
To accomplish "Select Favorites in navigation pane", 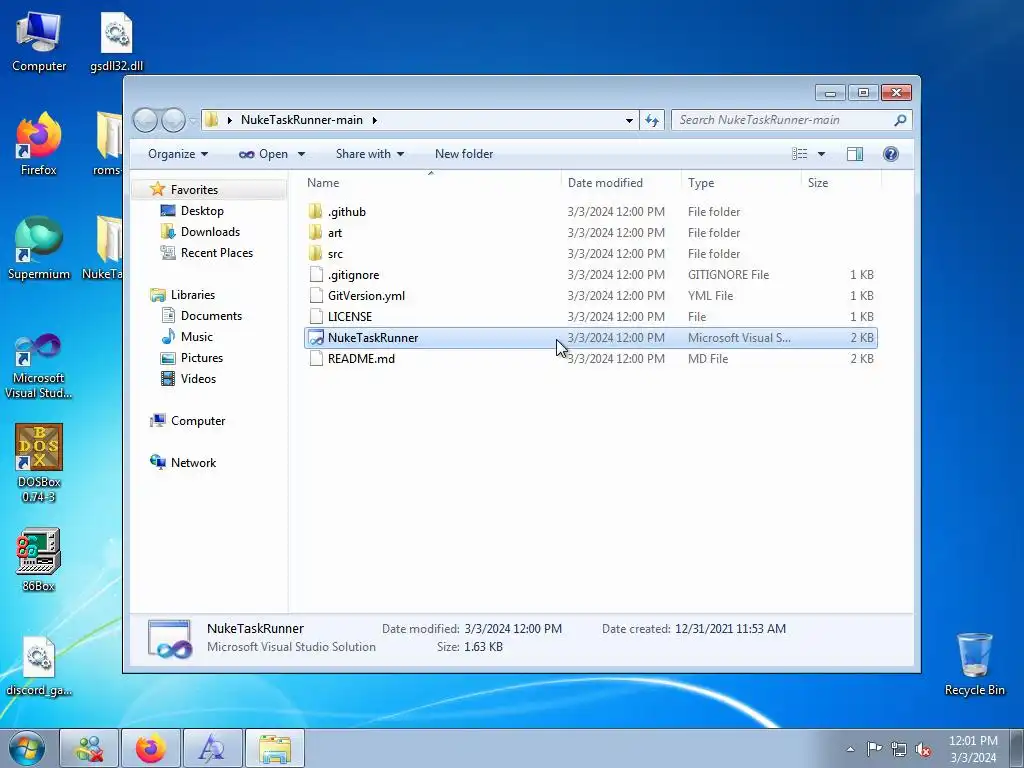I will (194, 189).
